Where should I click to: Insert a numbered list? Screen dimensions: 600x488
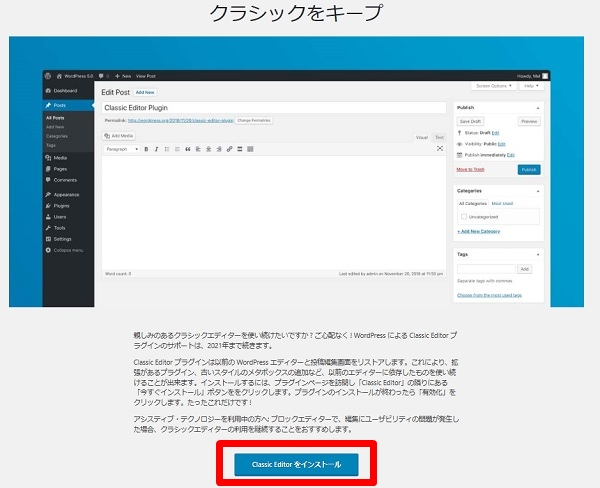click(x=177, y=149)
